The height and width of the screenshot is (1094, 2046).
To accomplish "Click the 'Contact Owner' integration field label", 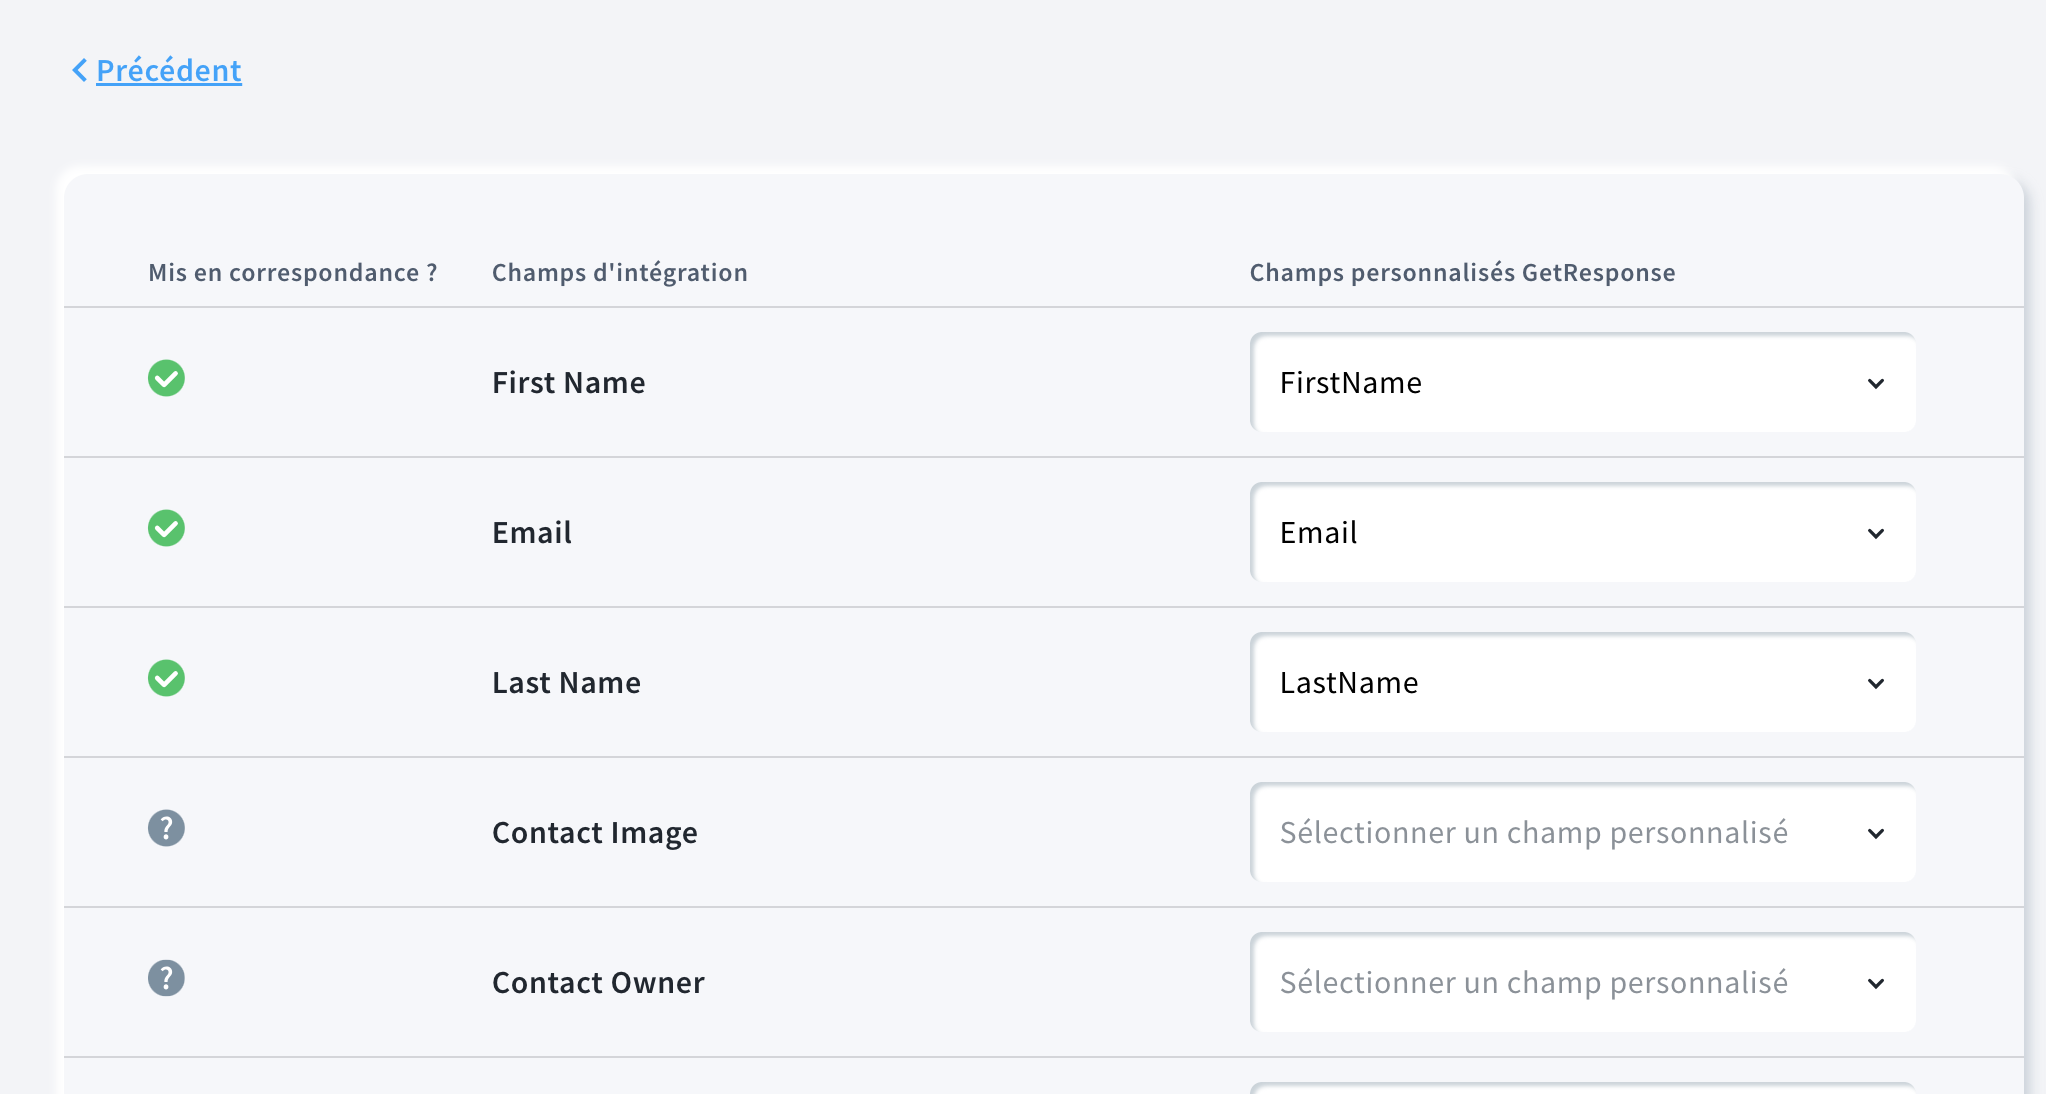I will (x=599, y=983).
